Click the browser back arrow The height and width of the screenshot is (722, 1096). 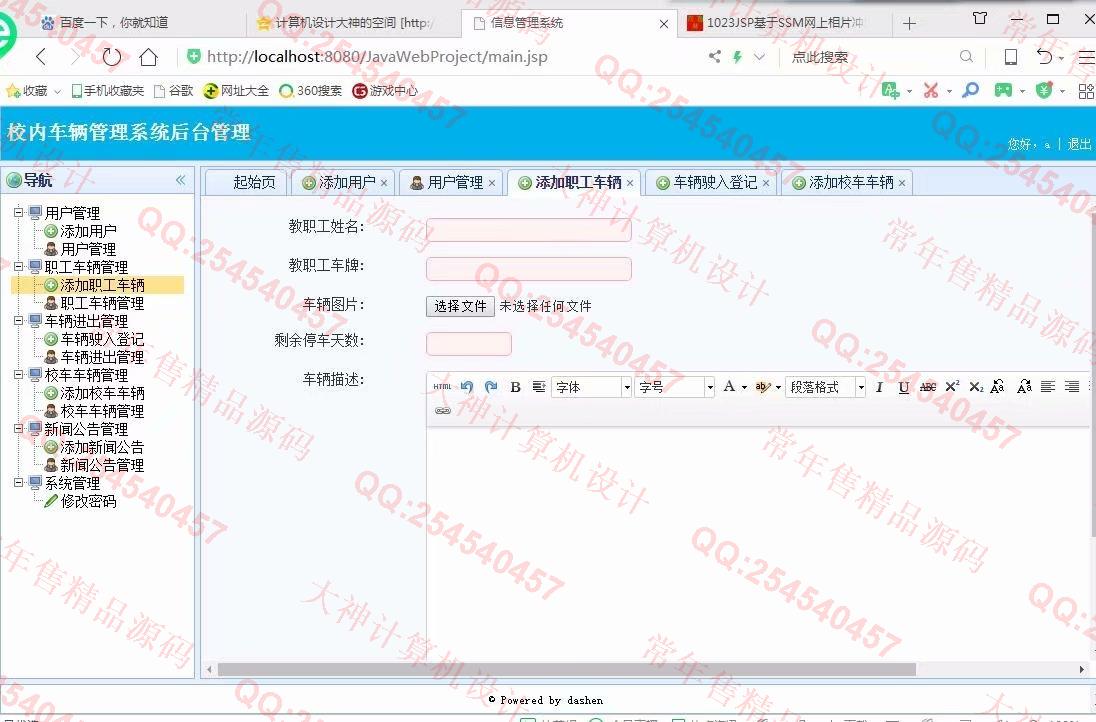coord(41,57)
